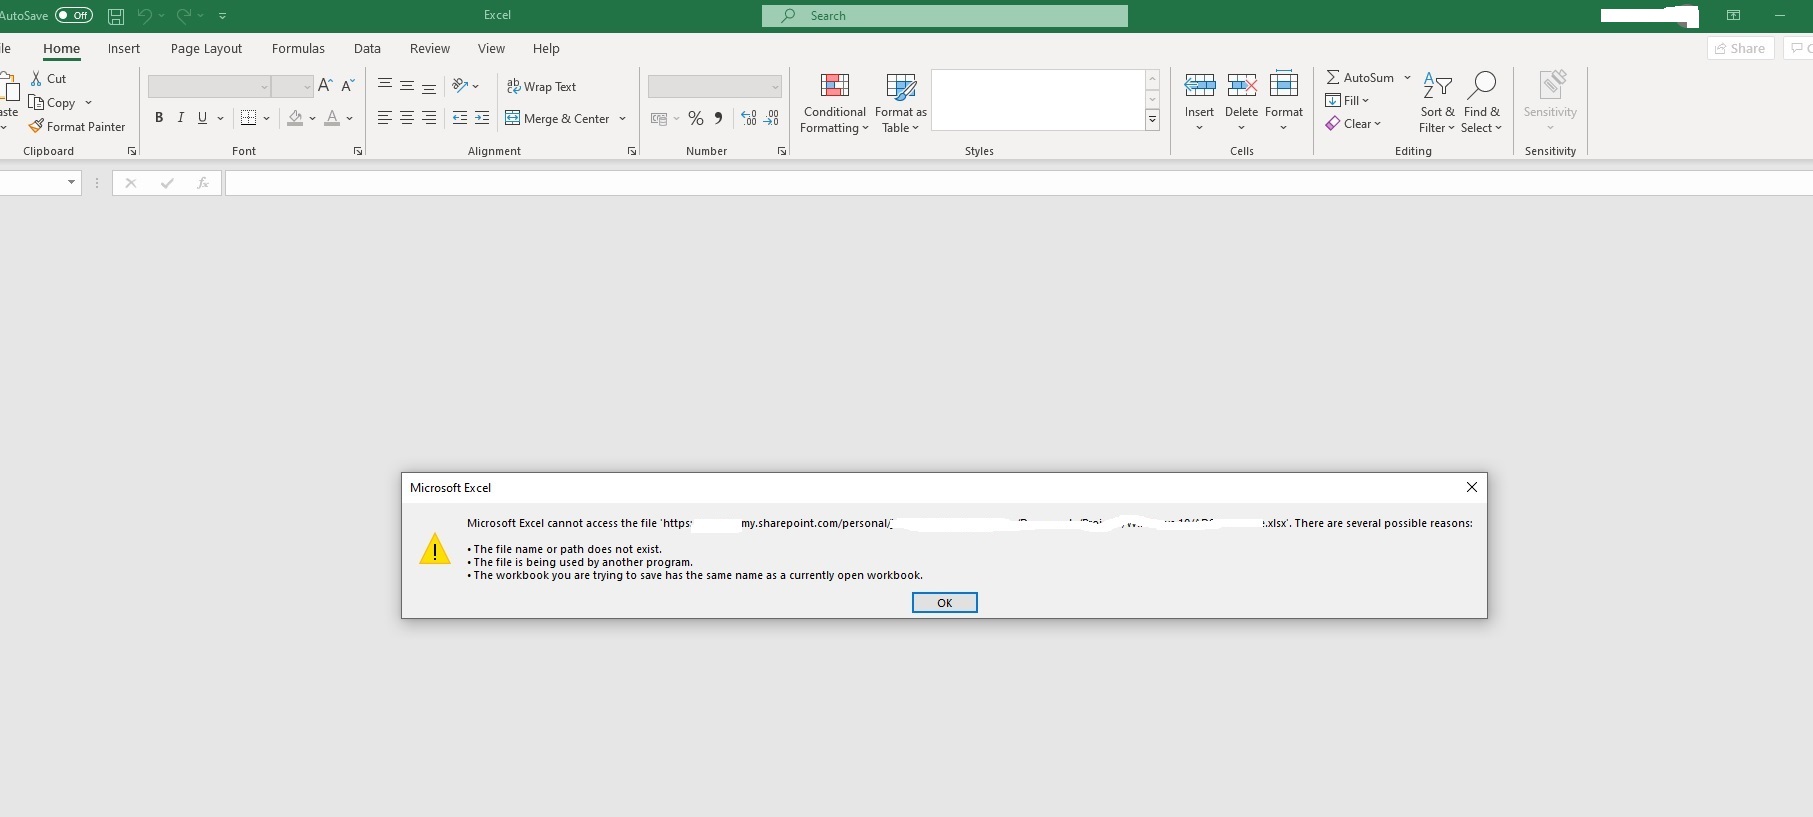1813x817 pixels.
Task: Open the Review tab
Action: [x=430, y=48]
